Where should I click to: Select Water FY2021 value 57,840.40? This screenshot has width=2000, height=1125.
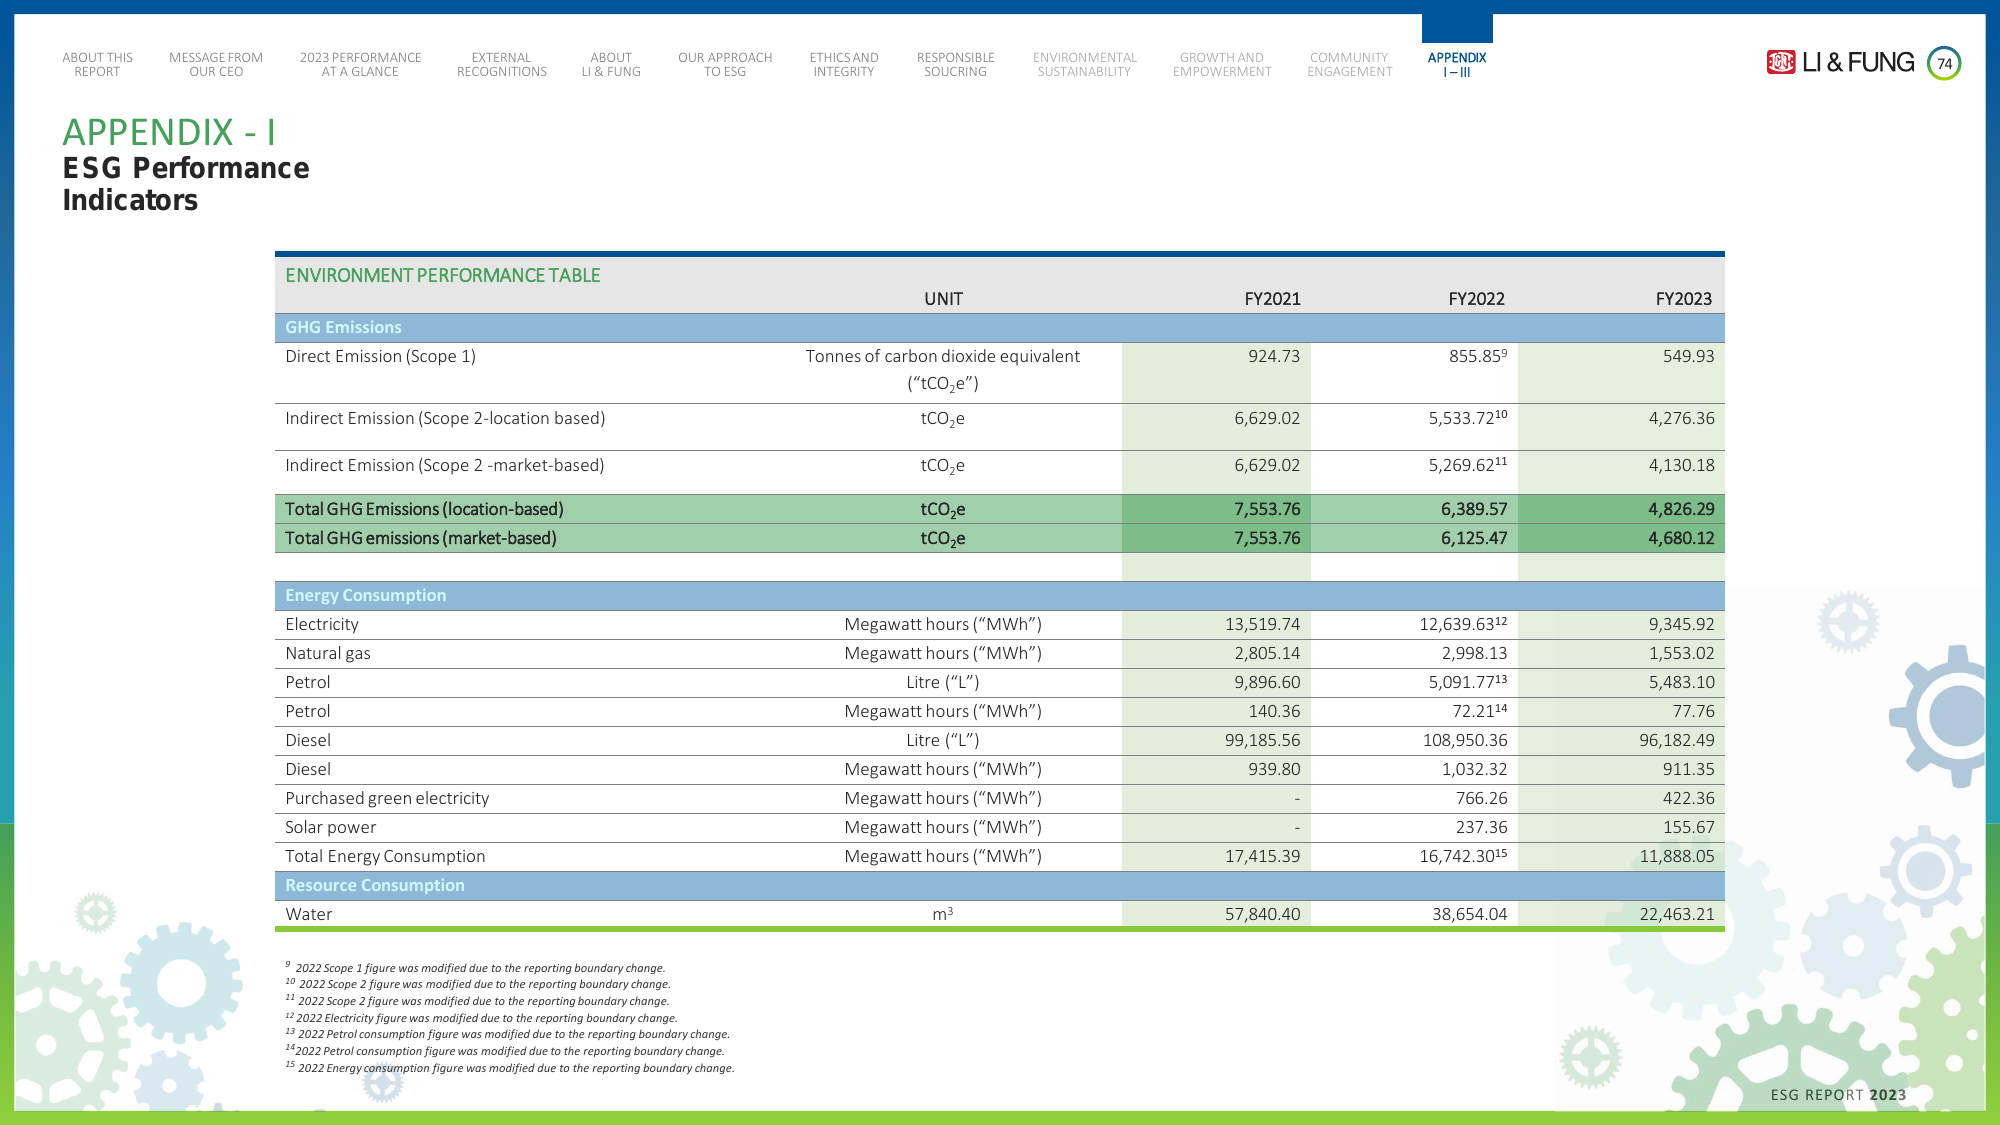(1262, 914)
